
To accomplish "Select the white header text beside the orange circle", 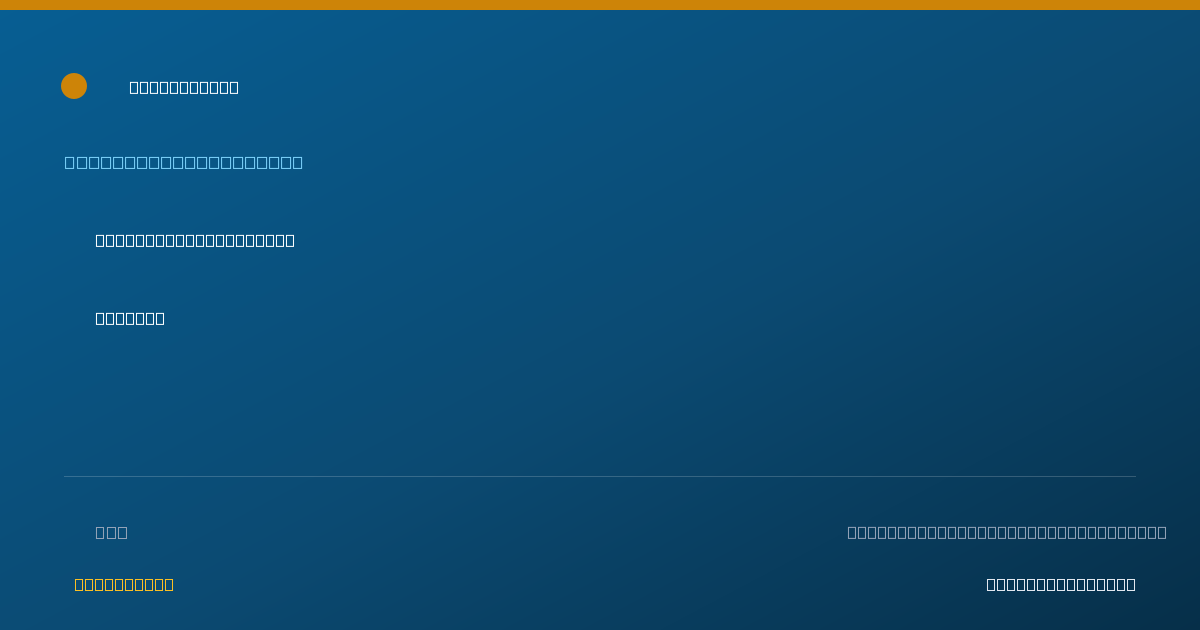I will 184,87.
